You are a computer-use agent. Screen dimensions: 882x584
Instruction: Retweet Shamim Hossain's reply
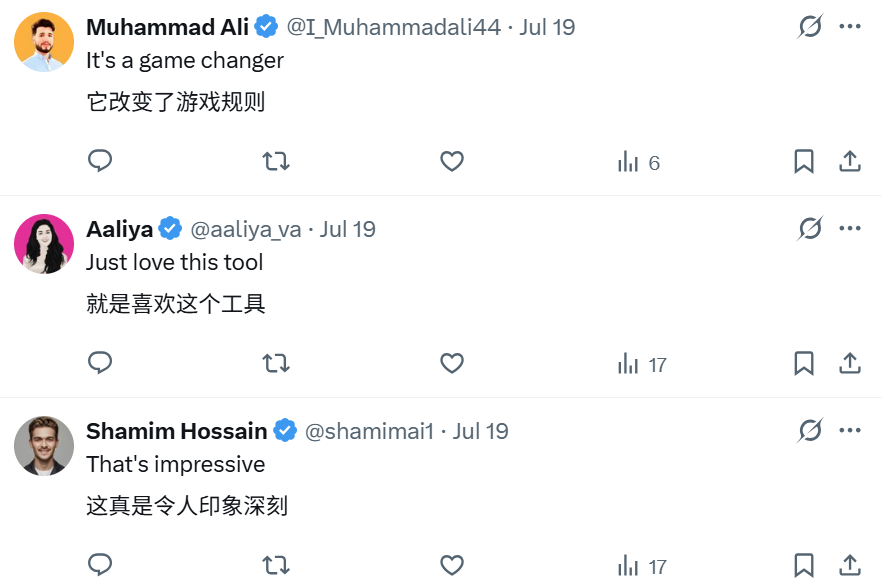[x=275, y=565]
